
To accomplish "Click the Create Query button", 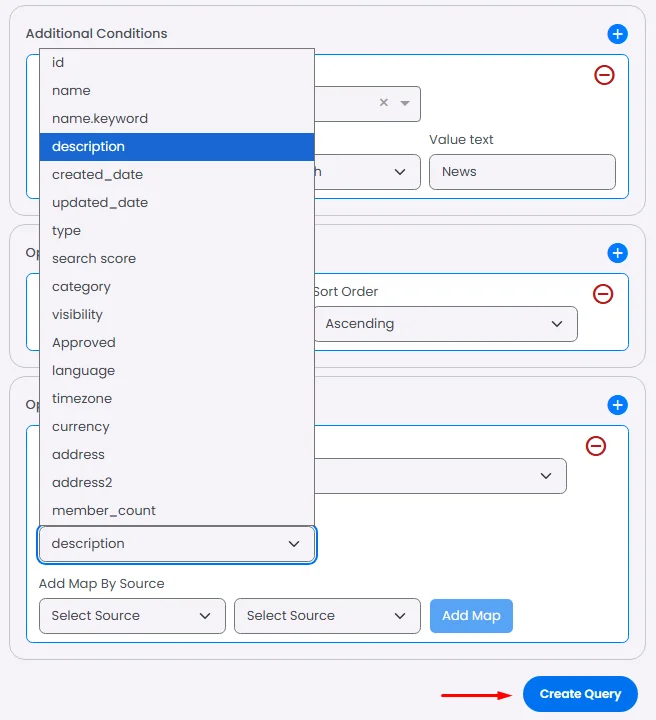I will coord(580,694).
